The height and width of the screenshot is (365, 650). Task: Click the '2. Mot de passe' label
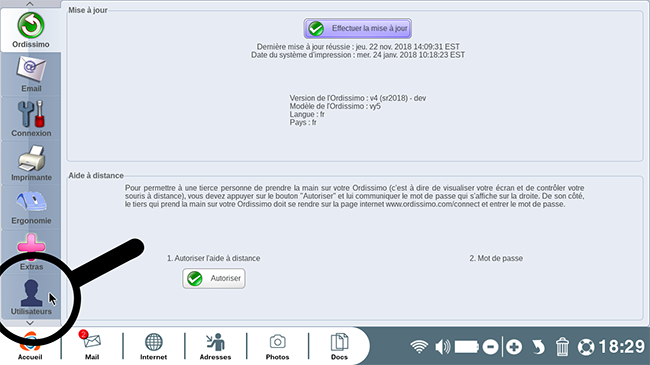tap(496, 258)
